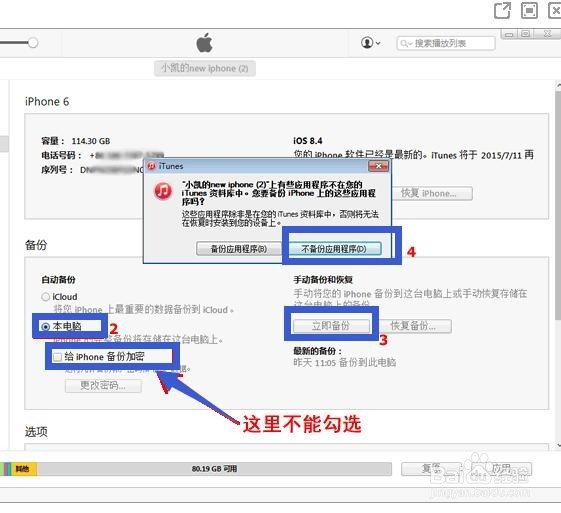Viewport: 561px width, 513px height.
Task: Click 昨天 11:05 备份到此电脑 text
Action: tap(345, 362)
